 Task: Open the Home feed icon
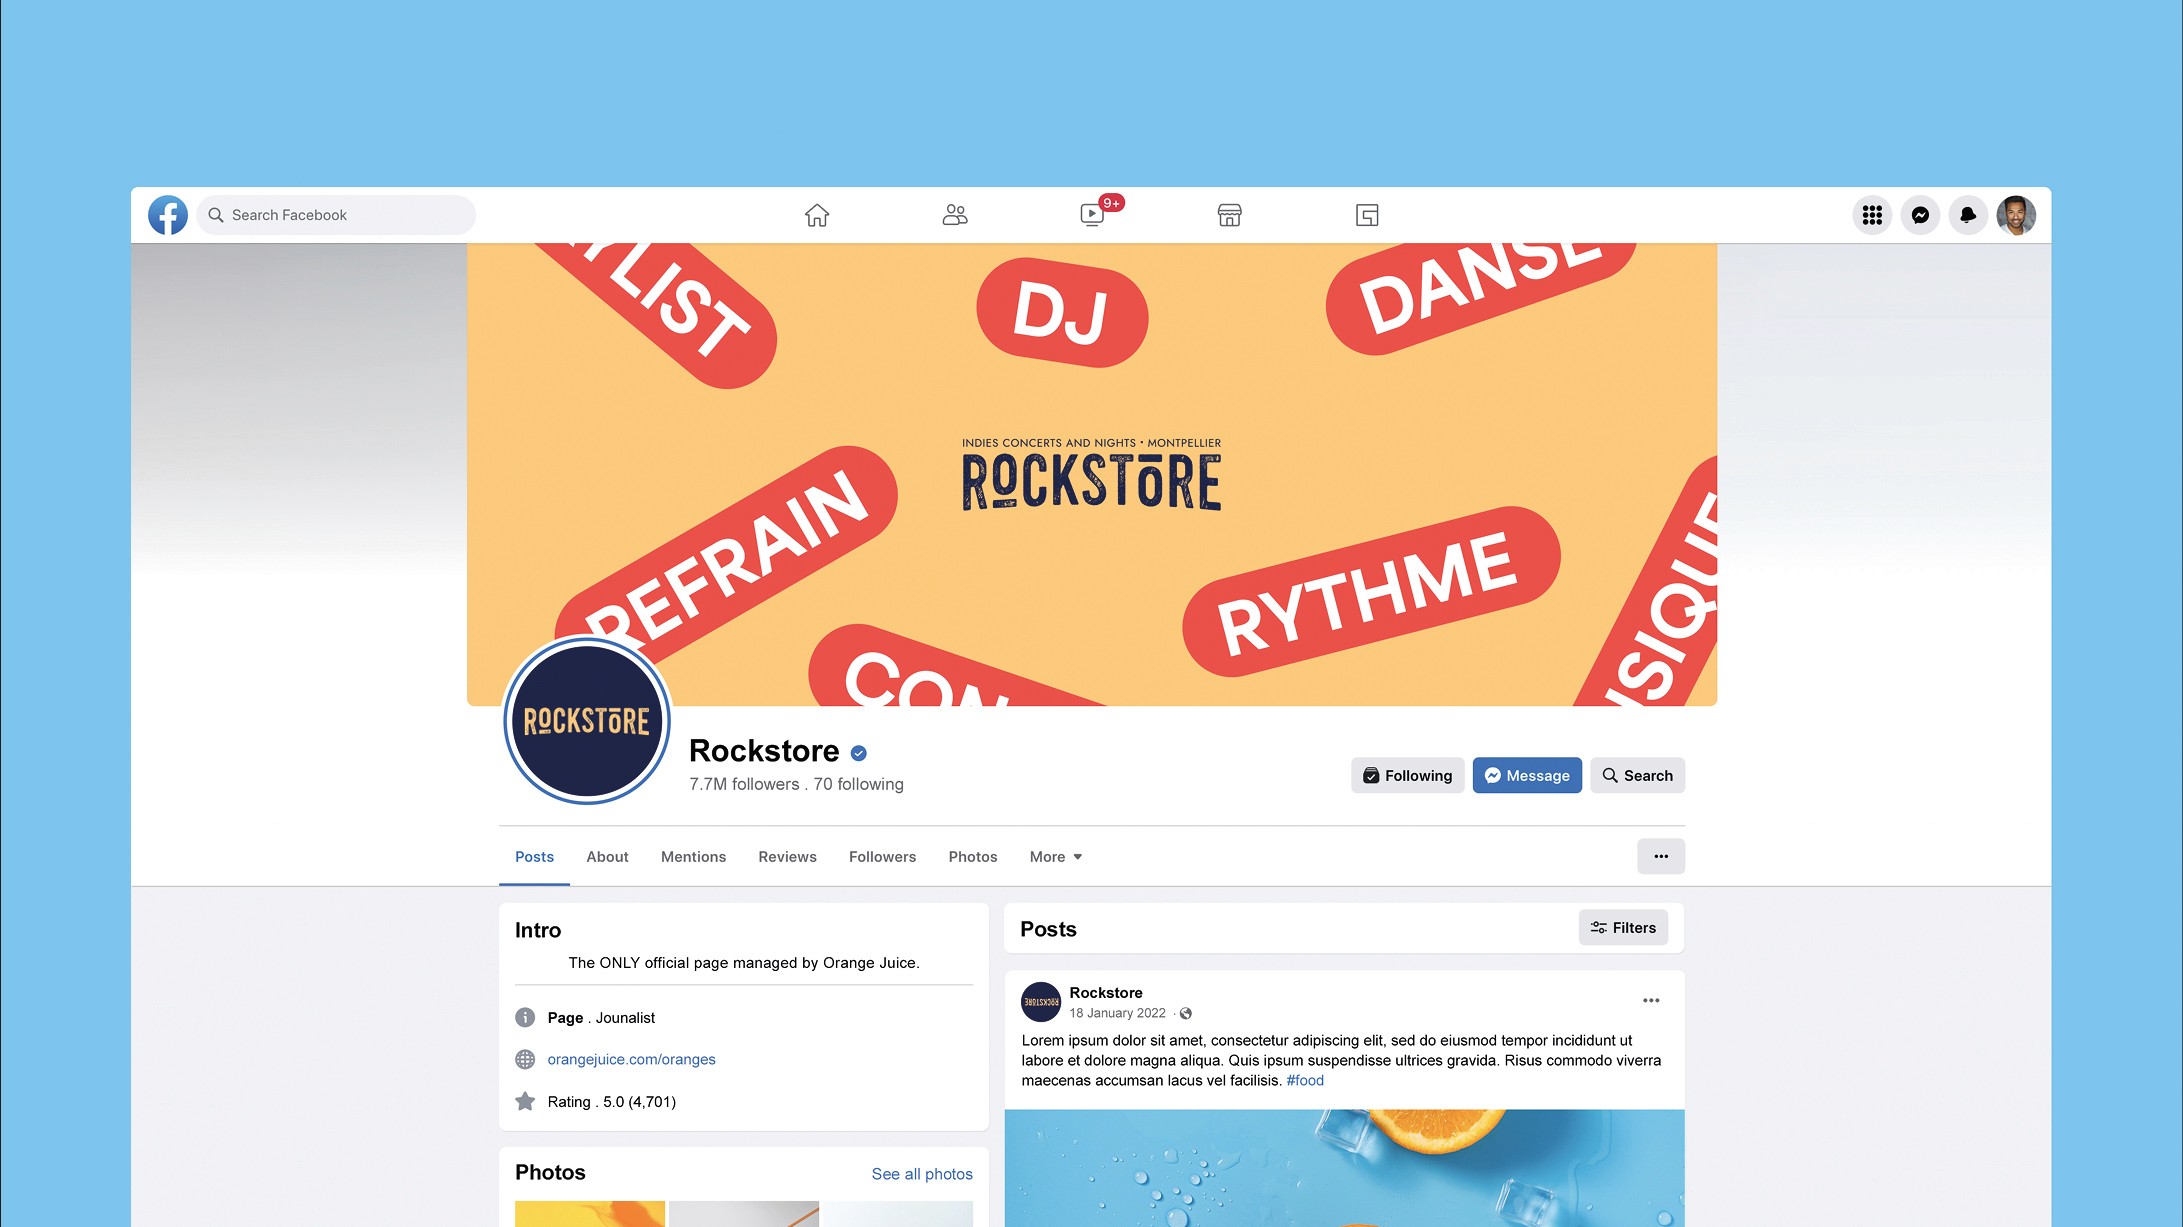coord(817,215)
